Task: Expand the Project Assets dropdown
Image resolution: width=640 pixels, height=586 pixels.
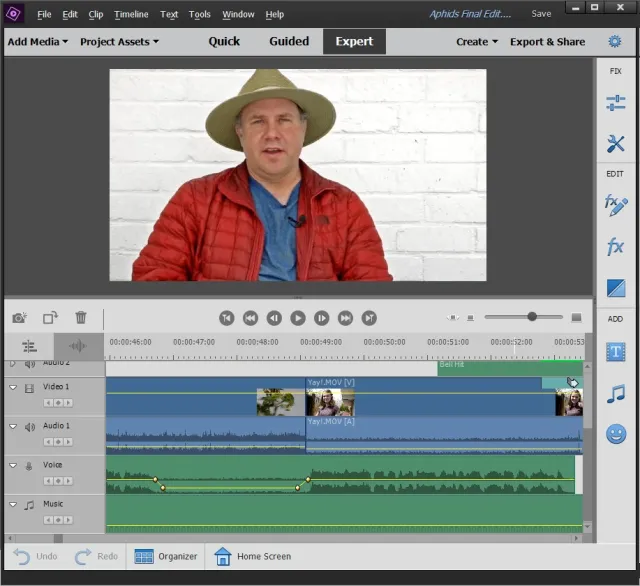Action: [x=121, y=42]
